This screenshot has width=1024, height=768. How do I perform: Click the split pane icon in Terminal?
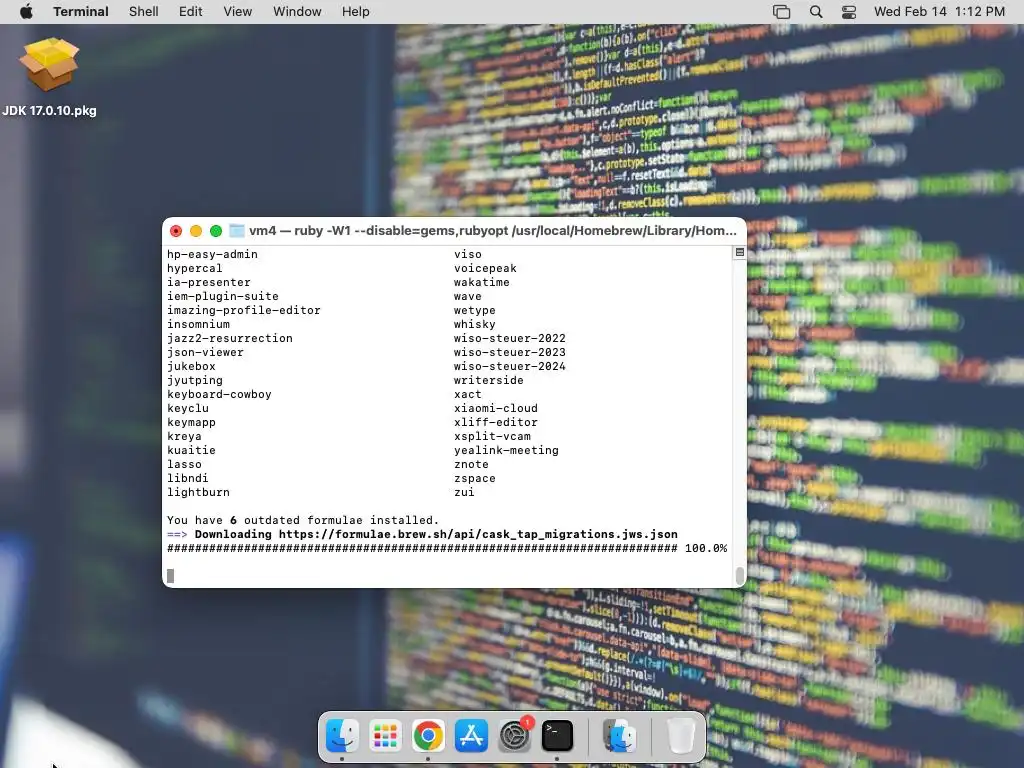(x=739, y=253)
